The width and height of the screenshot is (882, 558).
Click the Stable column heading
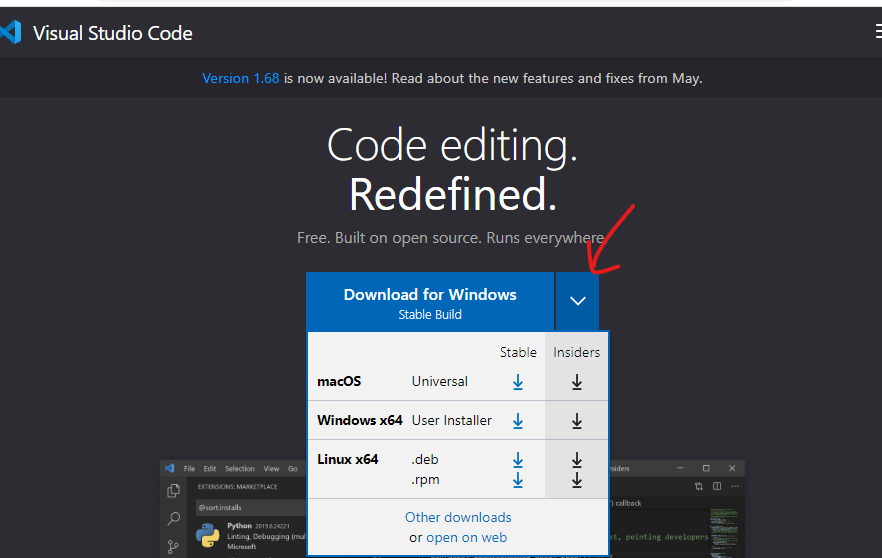tap(518, 352)
